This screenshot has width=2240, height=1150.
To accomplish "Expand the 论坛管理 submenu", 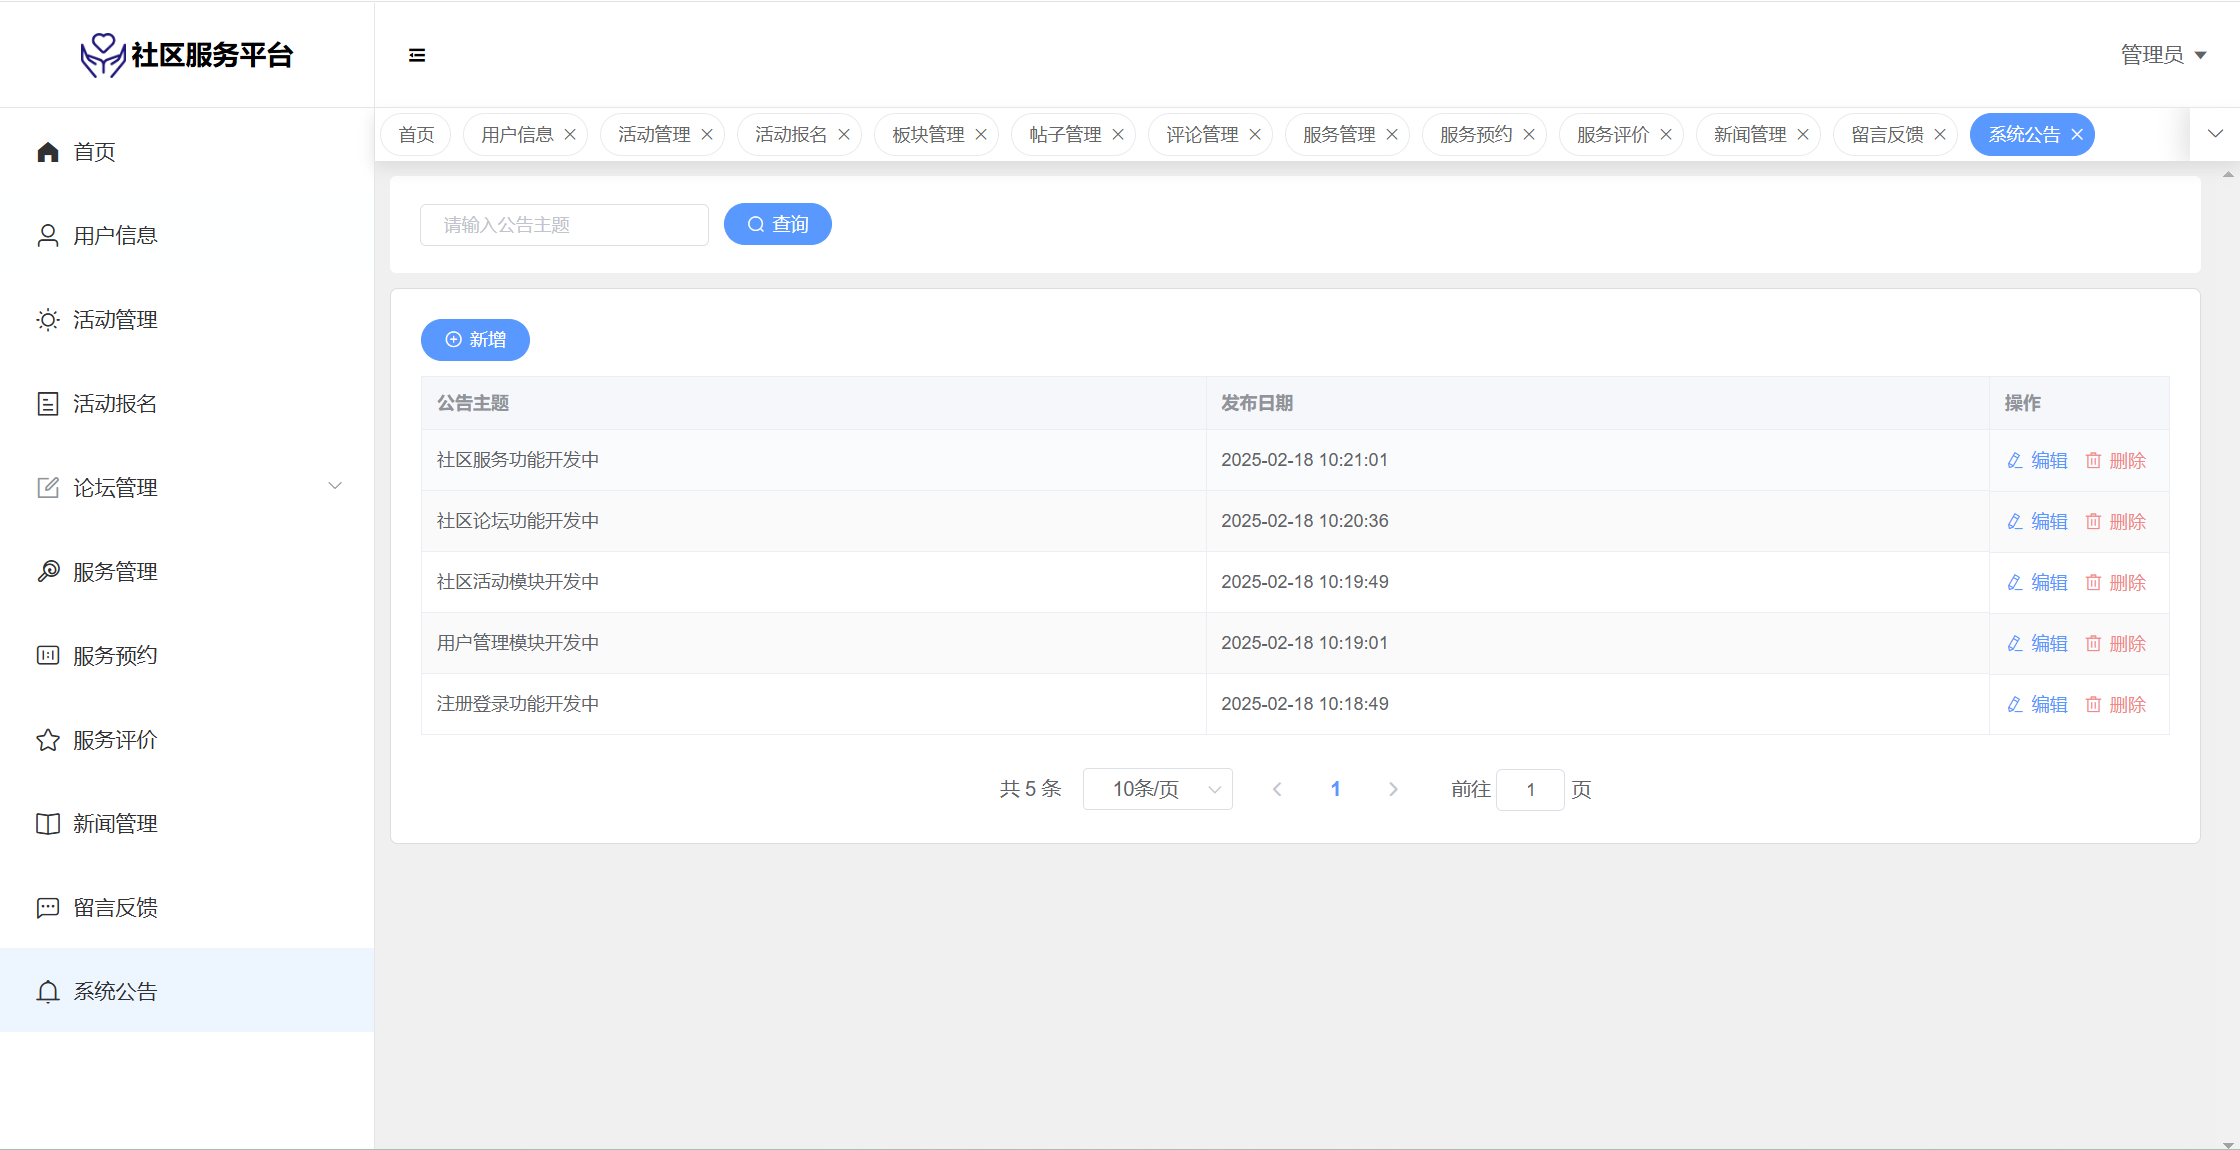I will 335,487.
